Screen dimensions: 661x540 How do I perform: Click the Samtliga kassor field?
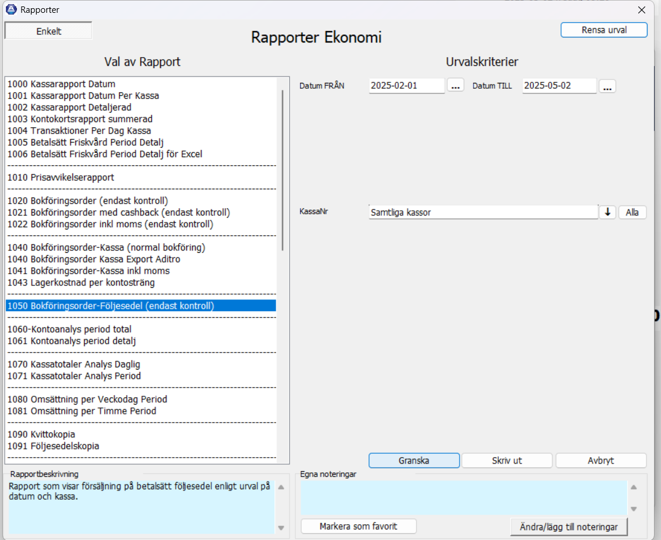point(483,212)
